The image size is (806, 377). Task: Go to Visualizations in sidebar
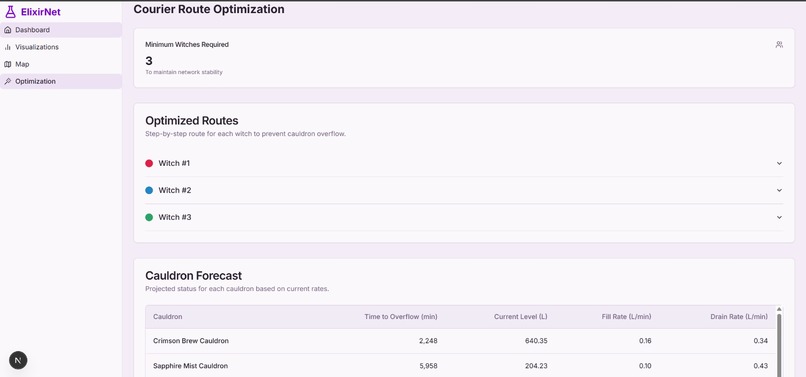(x=61, y=47)
